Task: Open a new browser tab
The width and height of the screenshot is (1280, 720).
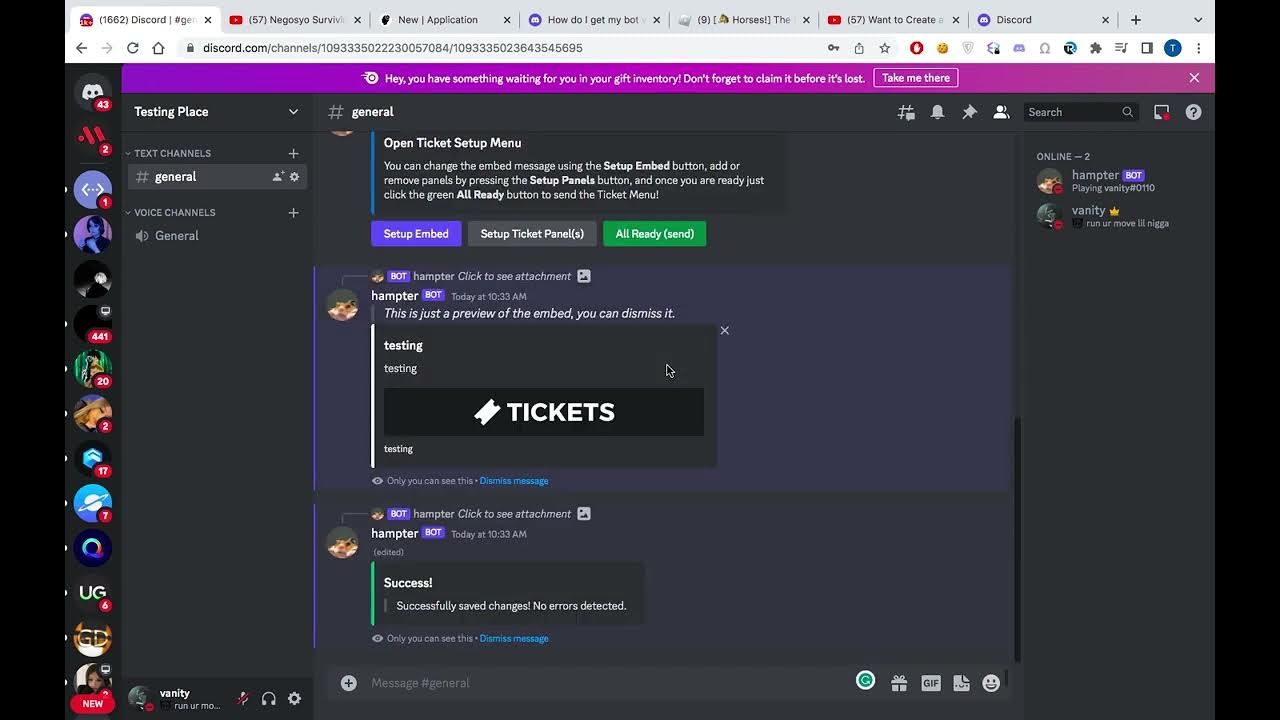Action: 1136,20
